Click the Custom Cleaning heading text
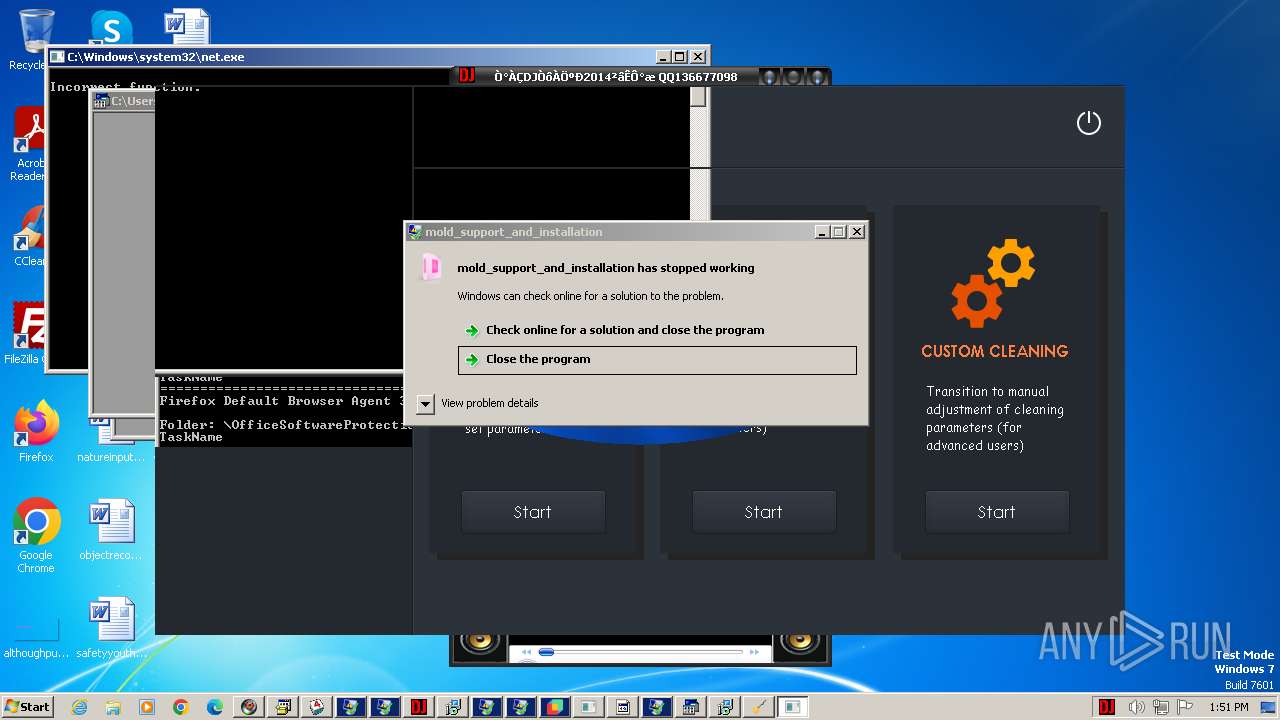 click(x=995, y=351)
